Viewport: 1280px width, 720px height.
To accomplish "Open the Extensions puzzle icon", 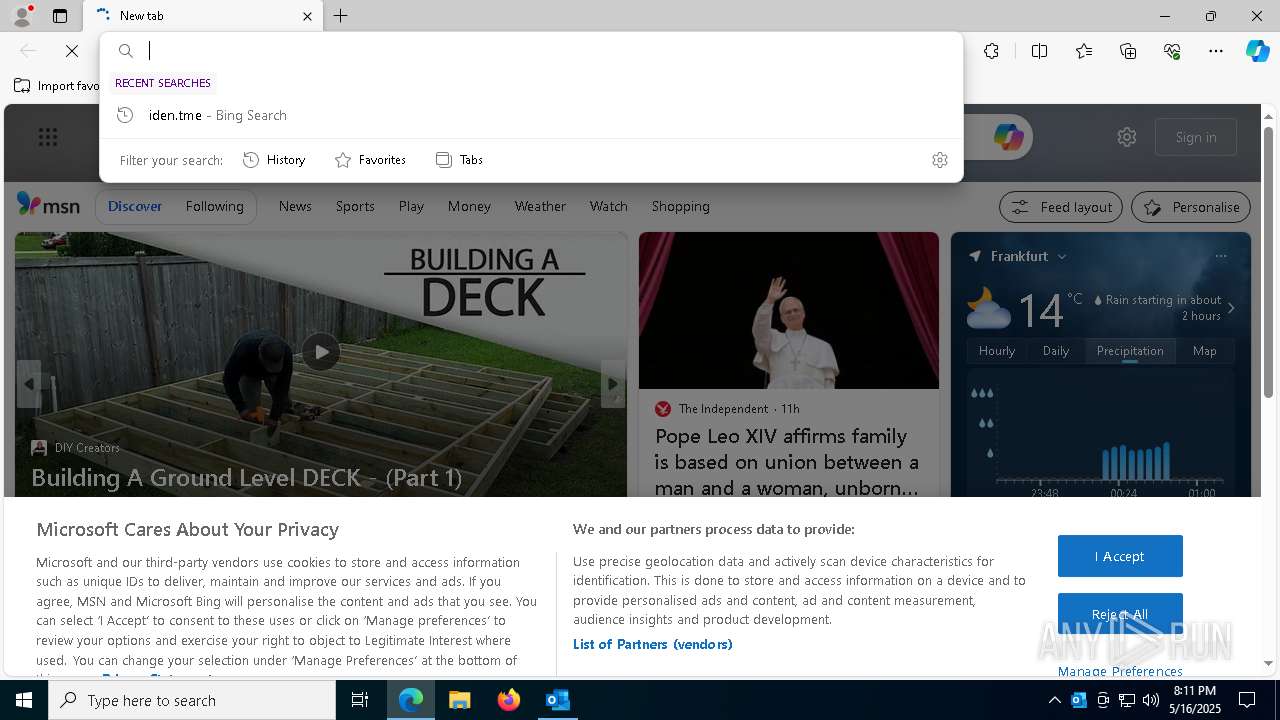I will pyautogui.click(x=991, y=51).
